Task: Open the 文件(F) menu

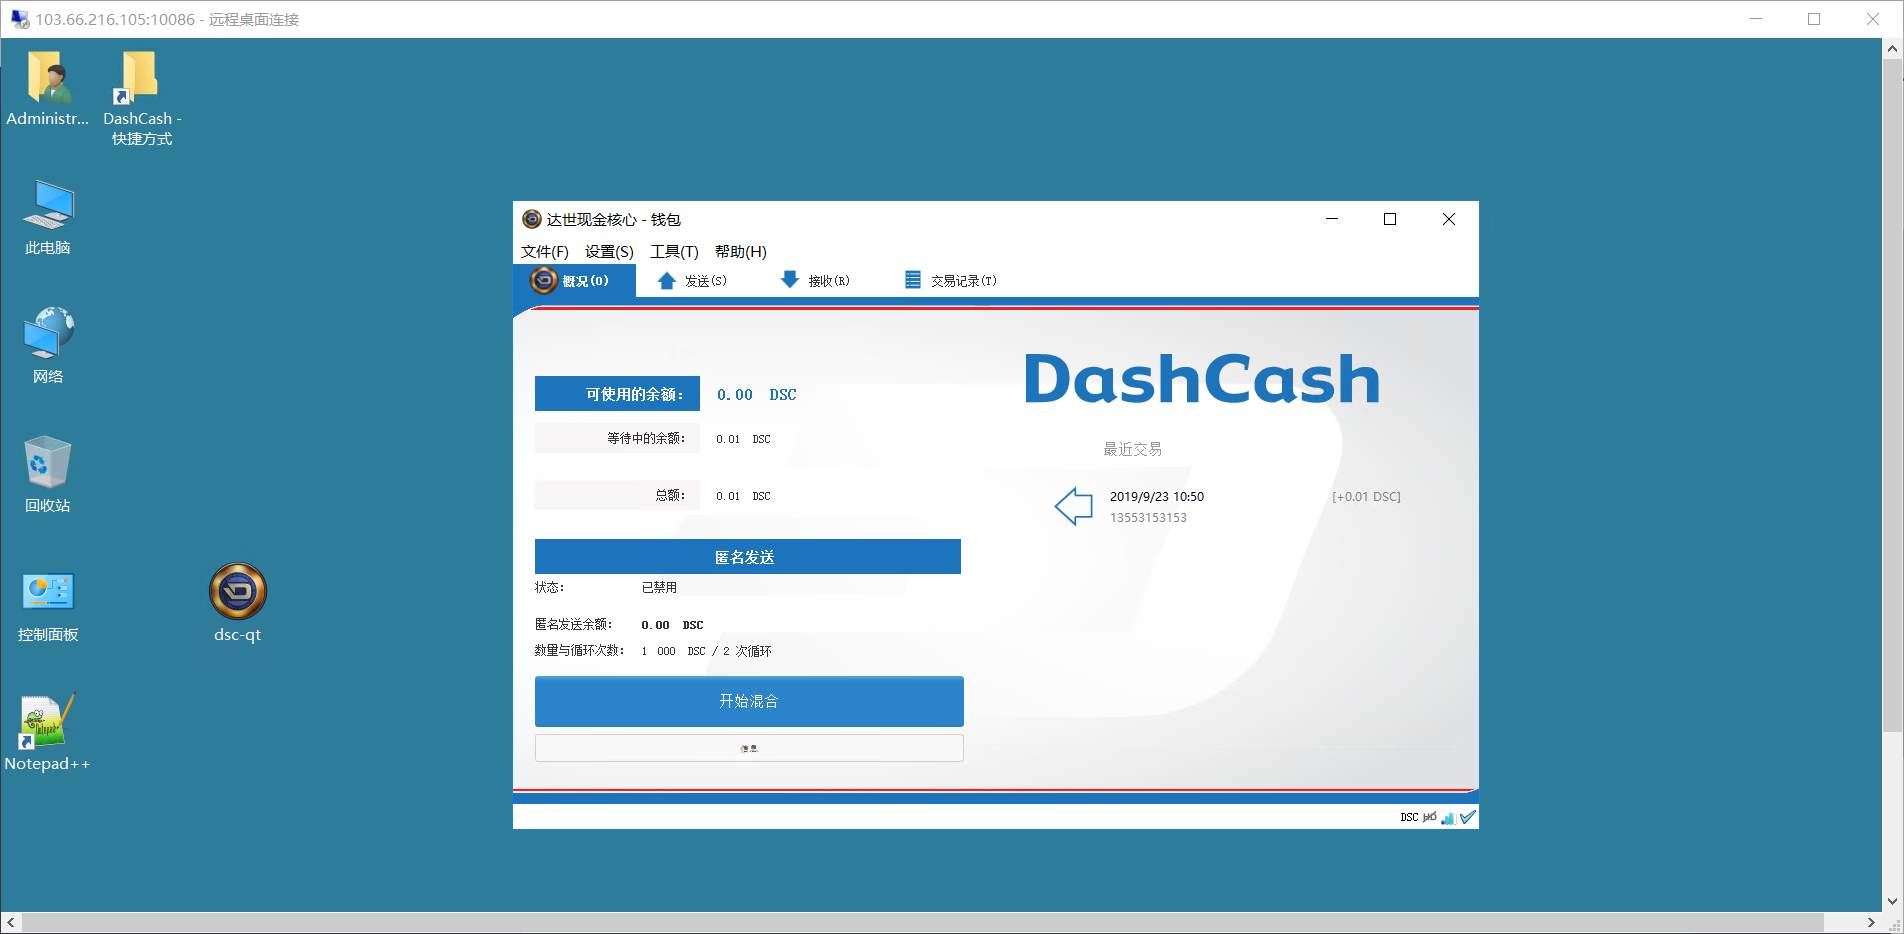Action: tap(544, 252)
